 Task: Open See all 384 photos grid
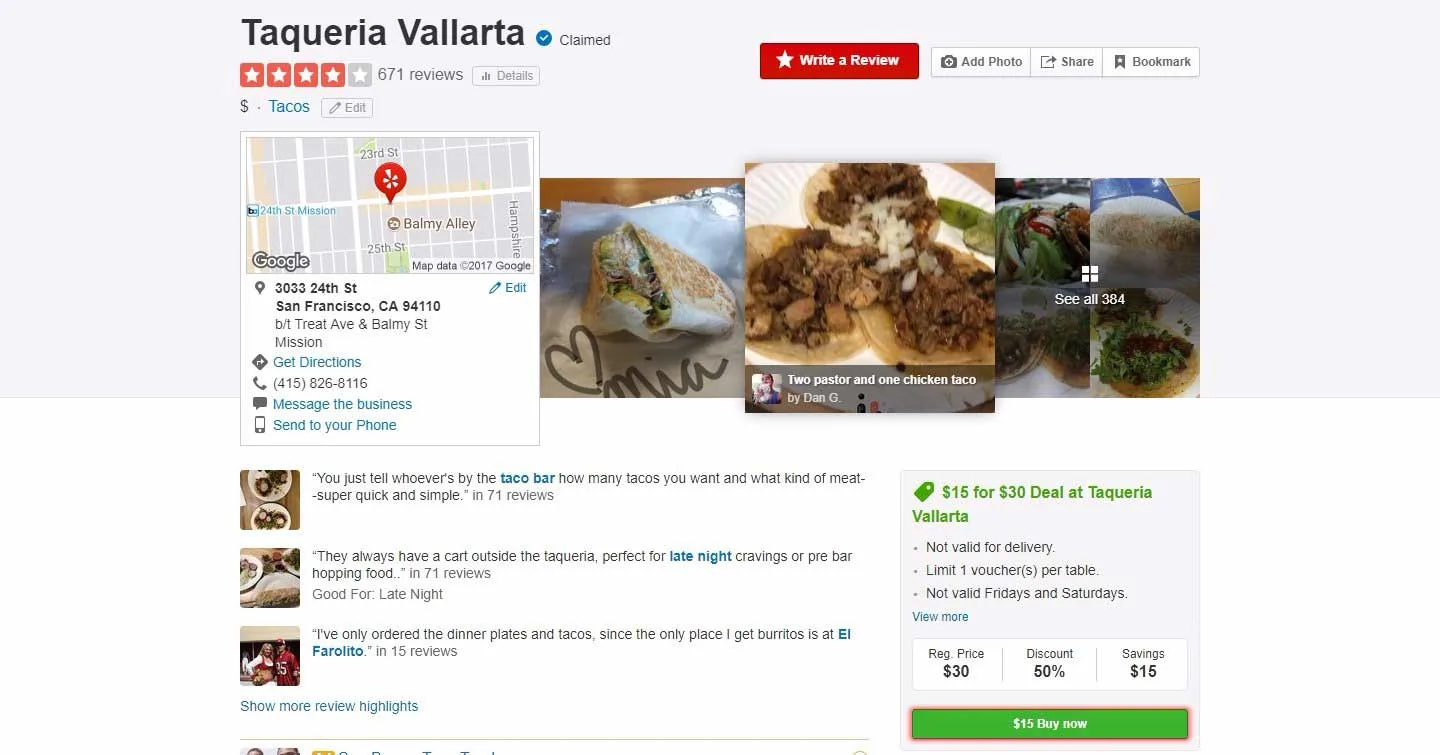tap(1090, 287)
